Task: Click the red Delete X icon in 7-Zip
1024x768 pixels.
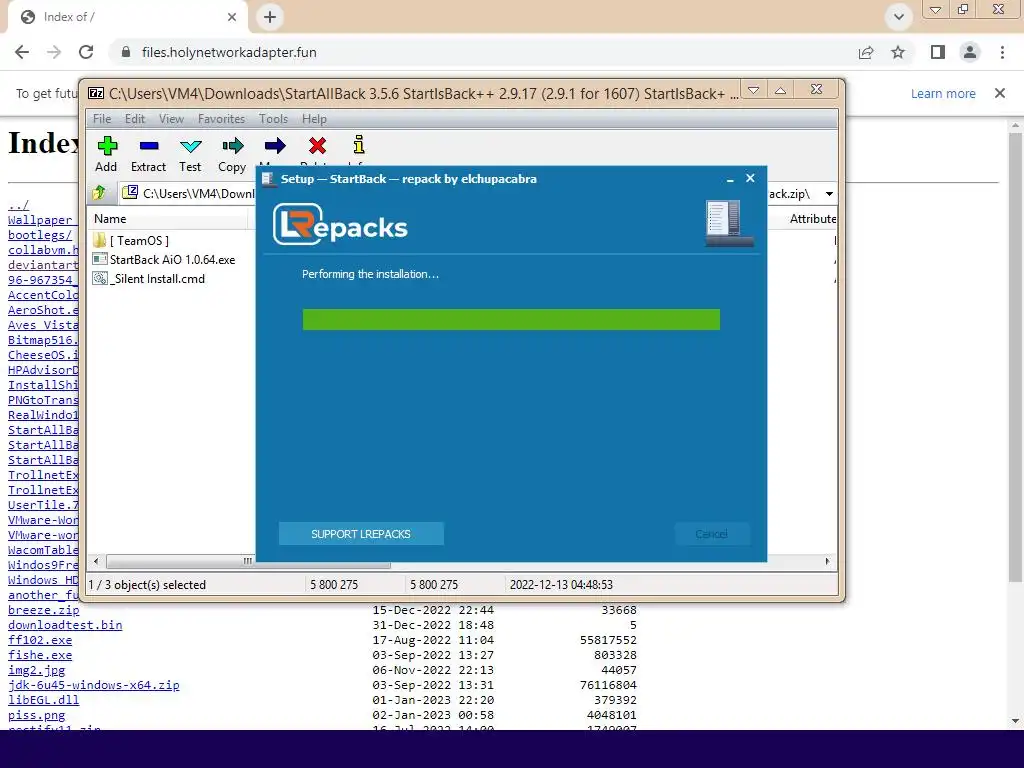Action: pos(317,145)
